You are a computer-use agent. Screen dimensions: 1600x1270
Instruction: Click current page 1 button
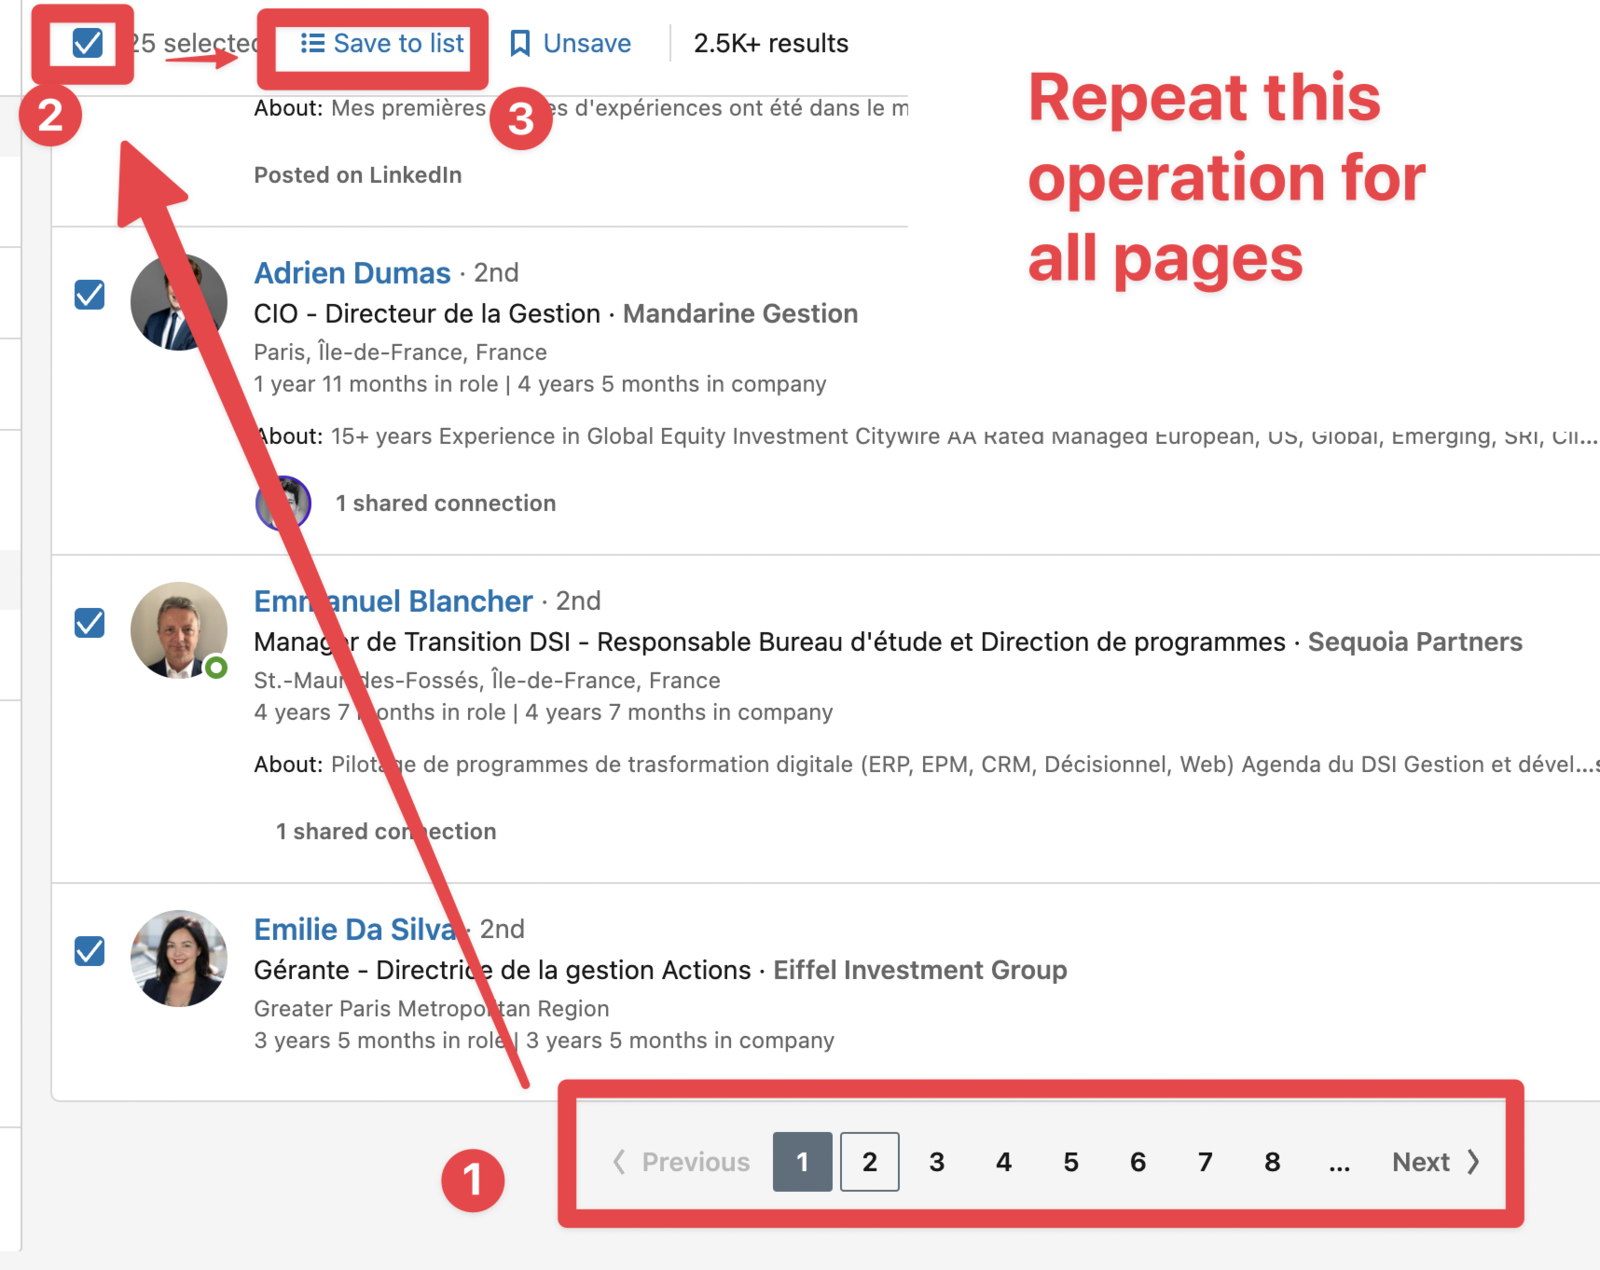click(803, 1162)
